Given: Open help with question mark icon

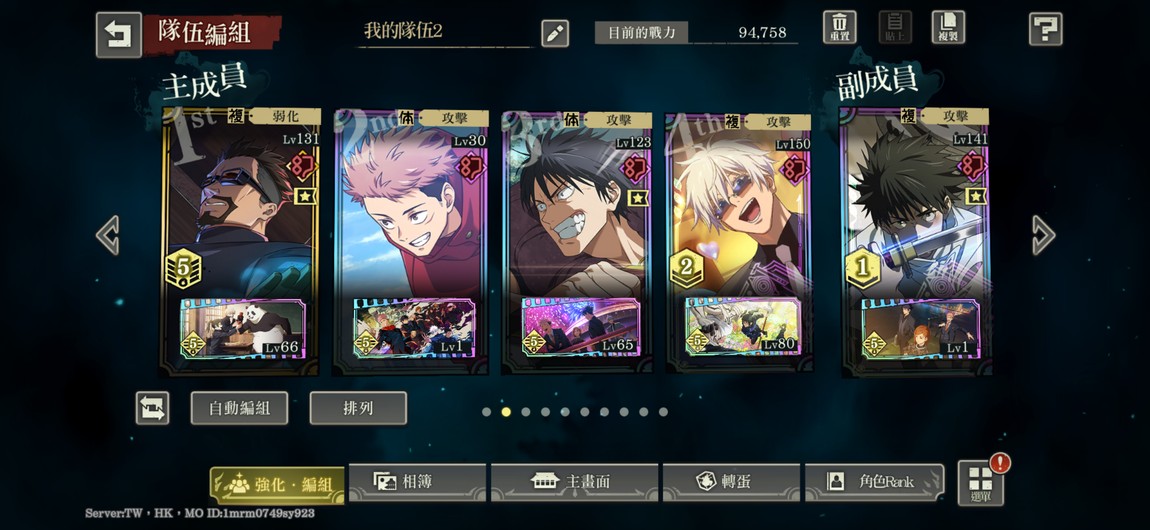Looking at the screenshot, I should click(x=1045, y=29).
